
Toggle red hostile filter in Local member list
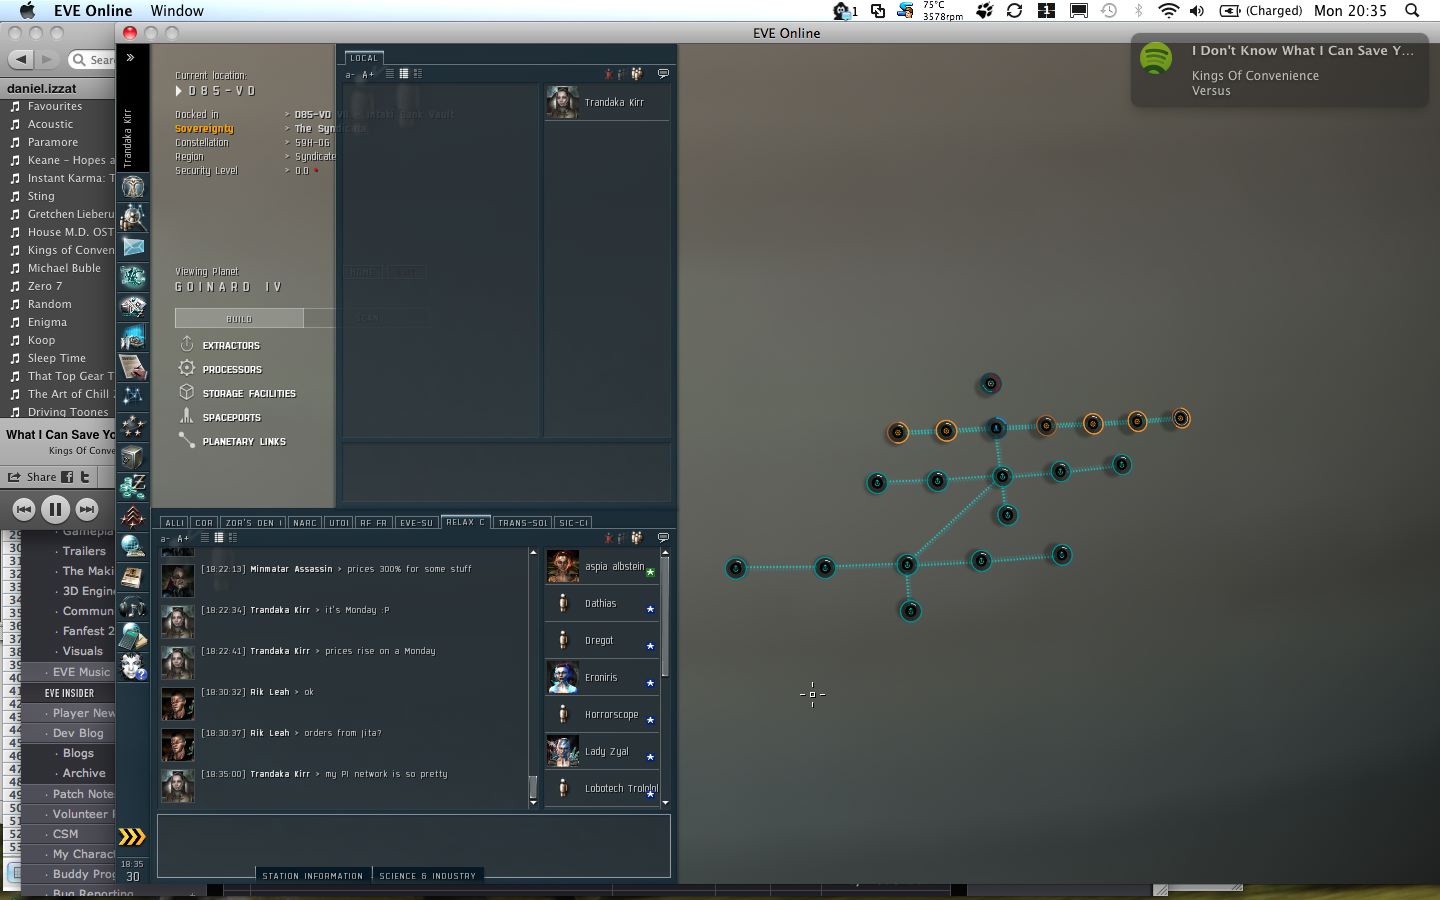click(x=608, y=73)
